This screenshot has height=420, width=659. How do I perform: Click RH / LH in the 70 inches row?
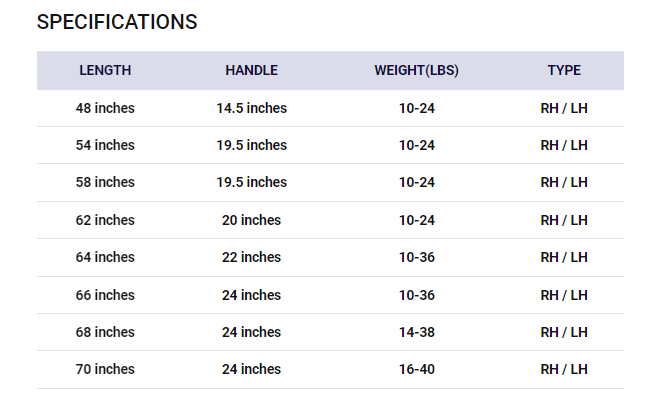pyautogui.click(x=564, y=369)
